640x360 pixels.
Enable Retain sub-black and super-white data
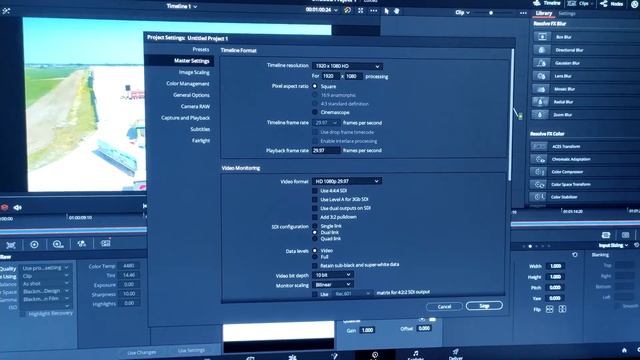tap(315, 265)
